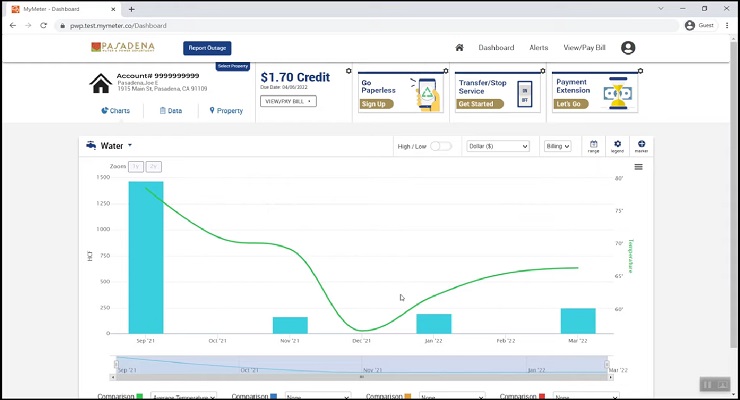This screenshot has width=740, height=400.
Task: Reload the page with browser refresh icon
Action: 44,25
